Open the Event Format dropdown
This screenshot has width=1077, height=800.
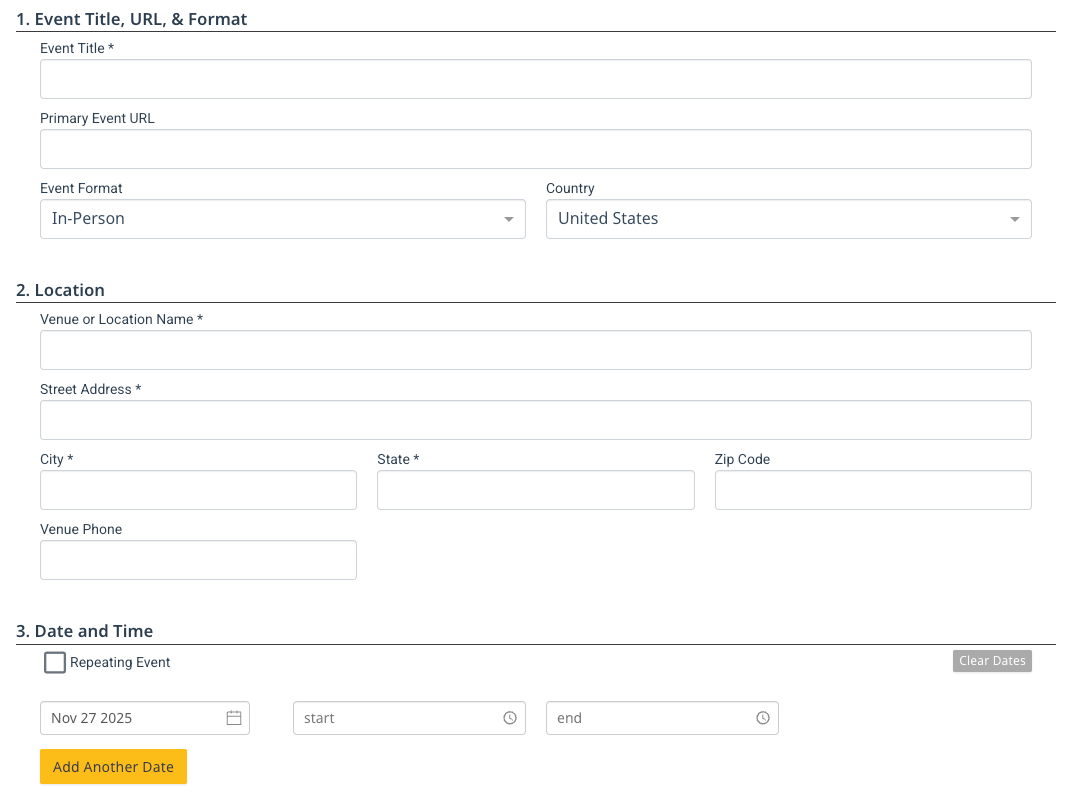pos(282,219)
